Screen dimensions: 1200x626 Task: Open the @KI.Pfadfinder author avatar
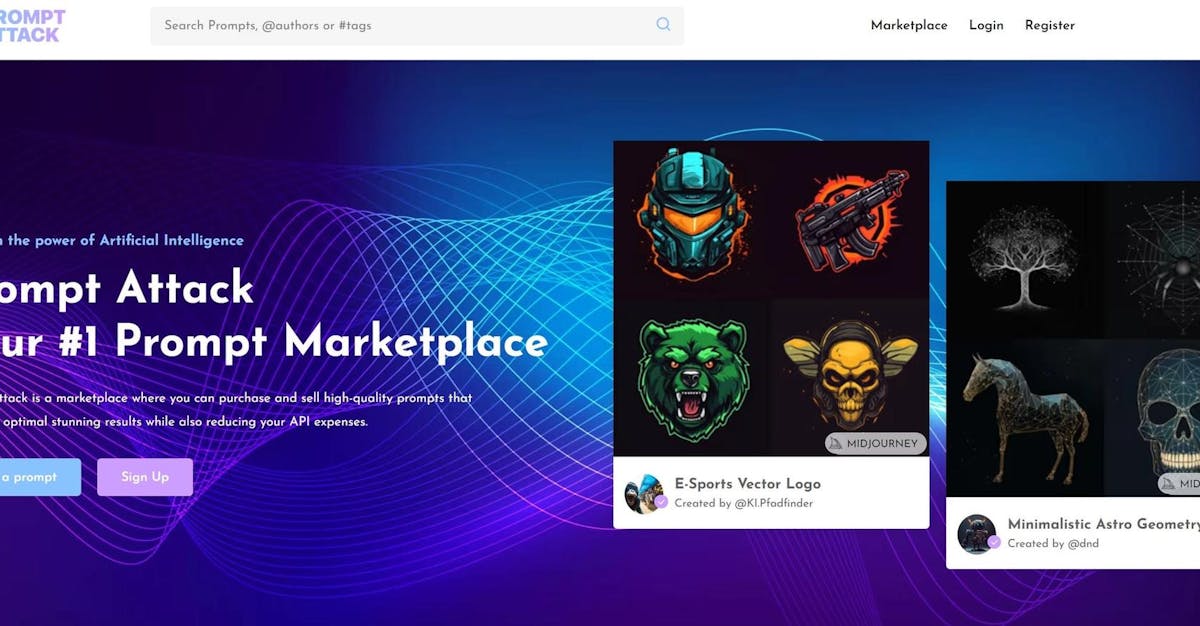[x=645, y=493]
